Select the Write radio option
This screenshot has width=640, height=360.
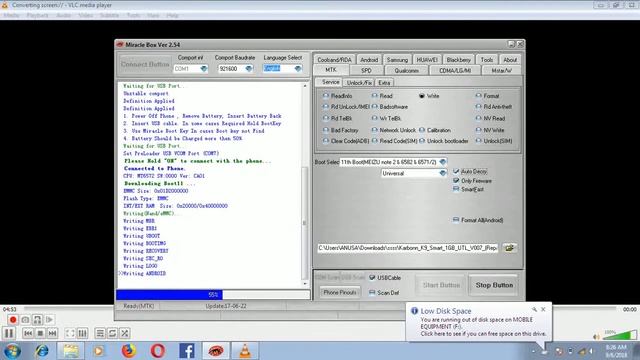[429, 96]
